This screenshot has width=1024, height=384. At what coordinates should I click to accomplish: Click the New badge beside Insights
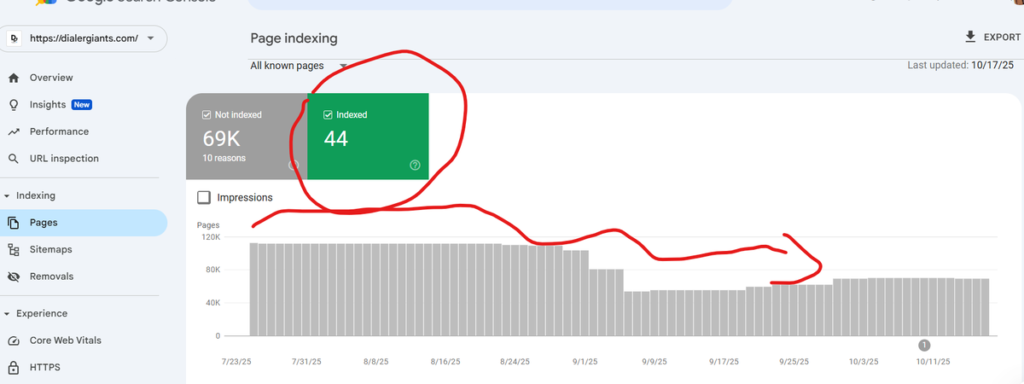(82, 104)
